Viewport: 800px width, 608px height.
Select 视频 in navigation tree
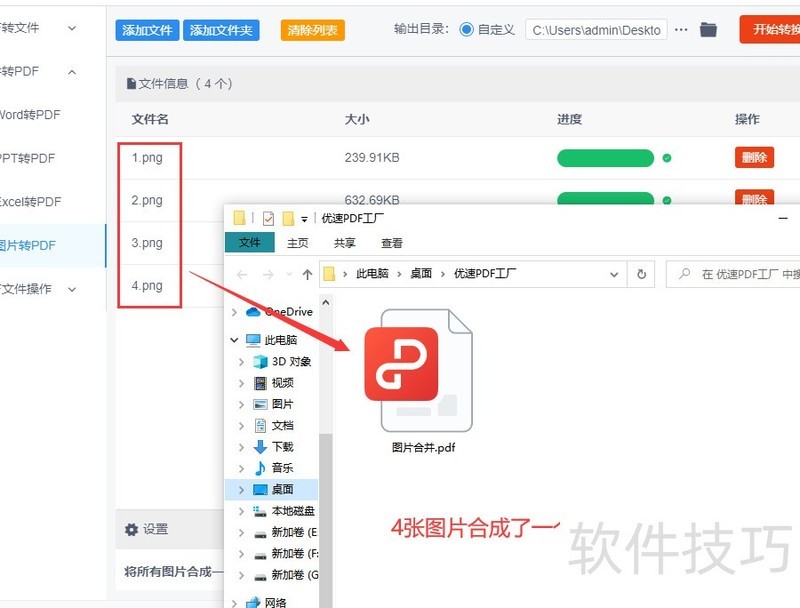click(x=282, y=383)
